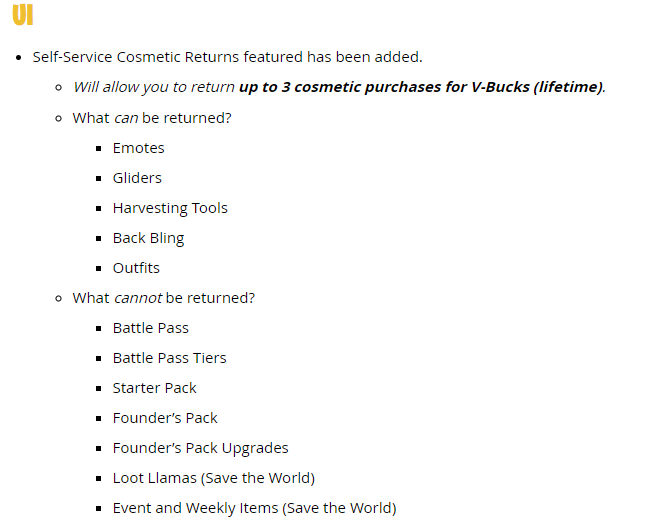Click the Battle Pass list item

click(x=151, y=328)
